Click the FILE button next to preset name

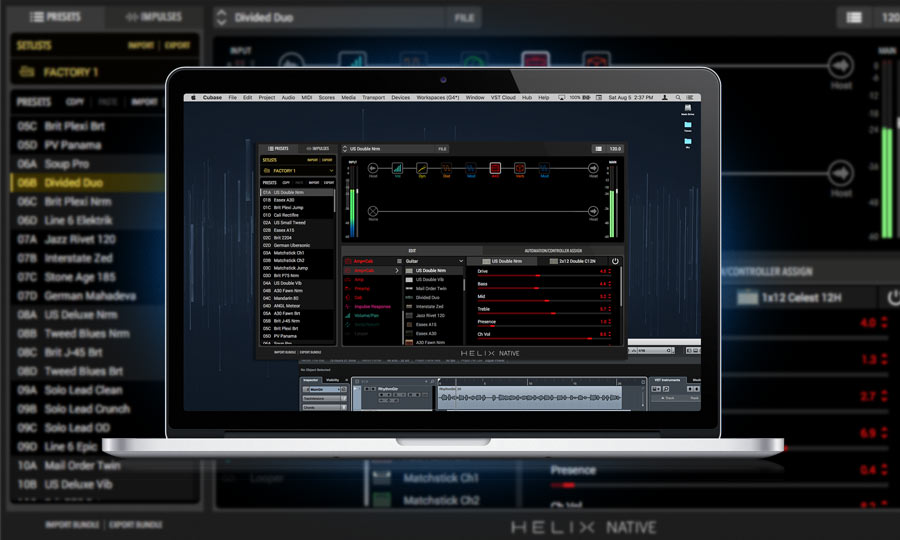click(x=443, y=149)
